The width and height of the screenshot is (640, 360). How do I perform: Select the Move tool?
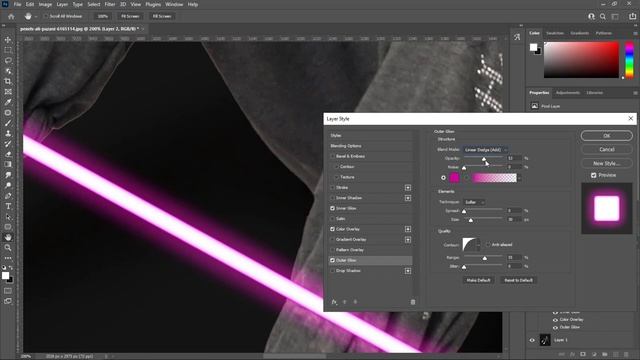pos(8,40)
